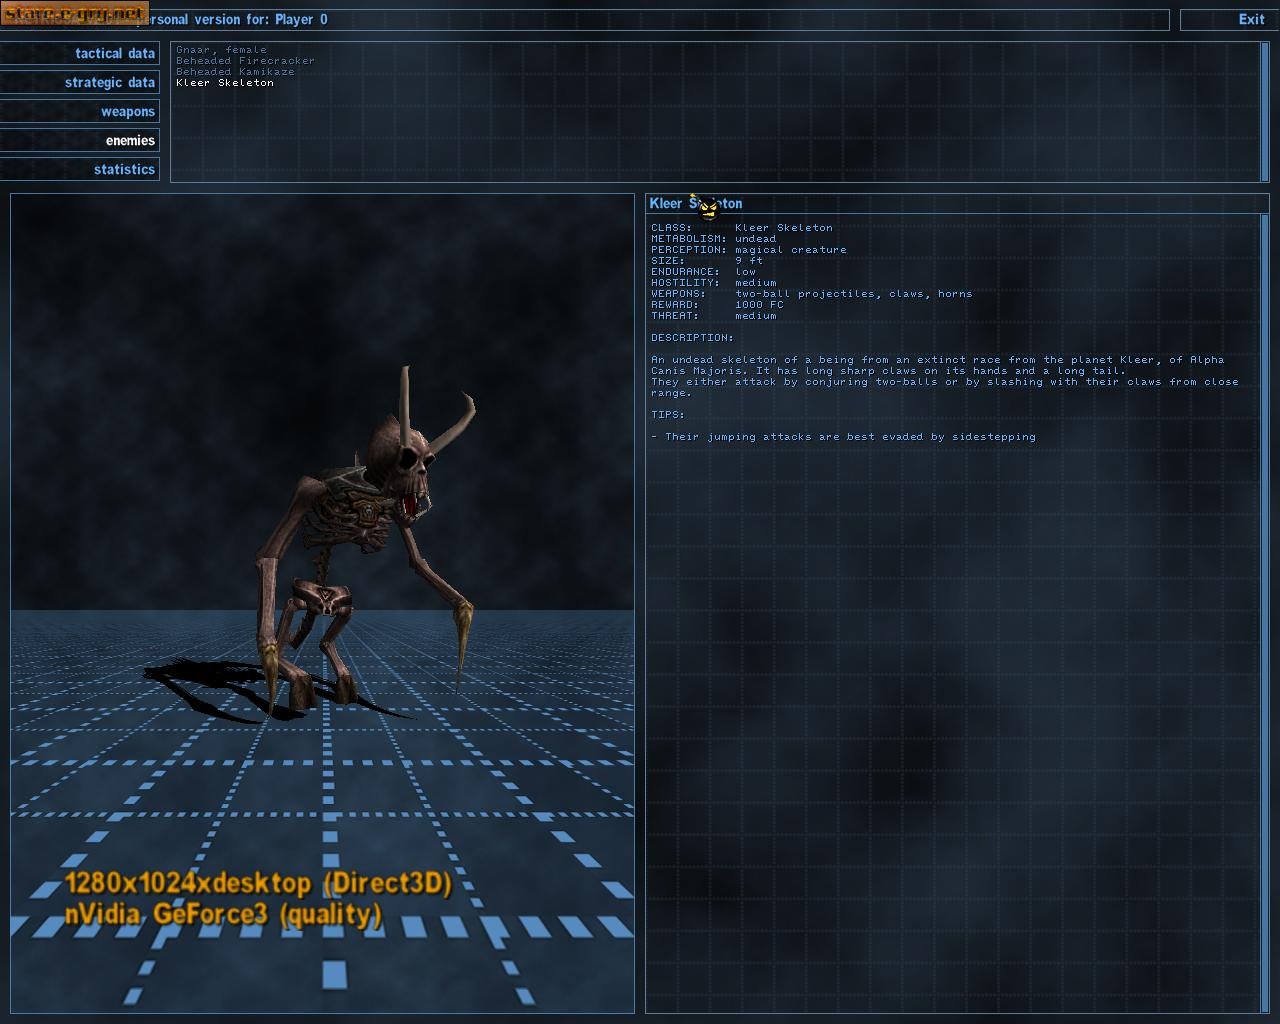This screenshot has width=1280, height=1024.
Task: Open the strategic data section
Action: [x=110, y=82]
